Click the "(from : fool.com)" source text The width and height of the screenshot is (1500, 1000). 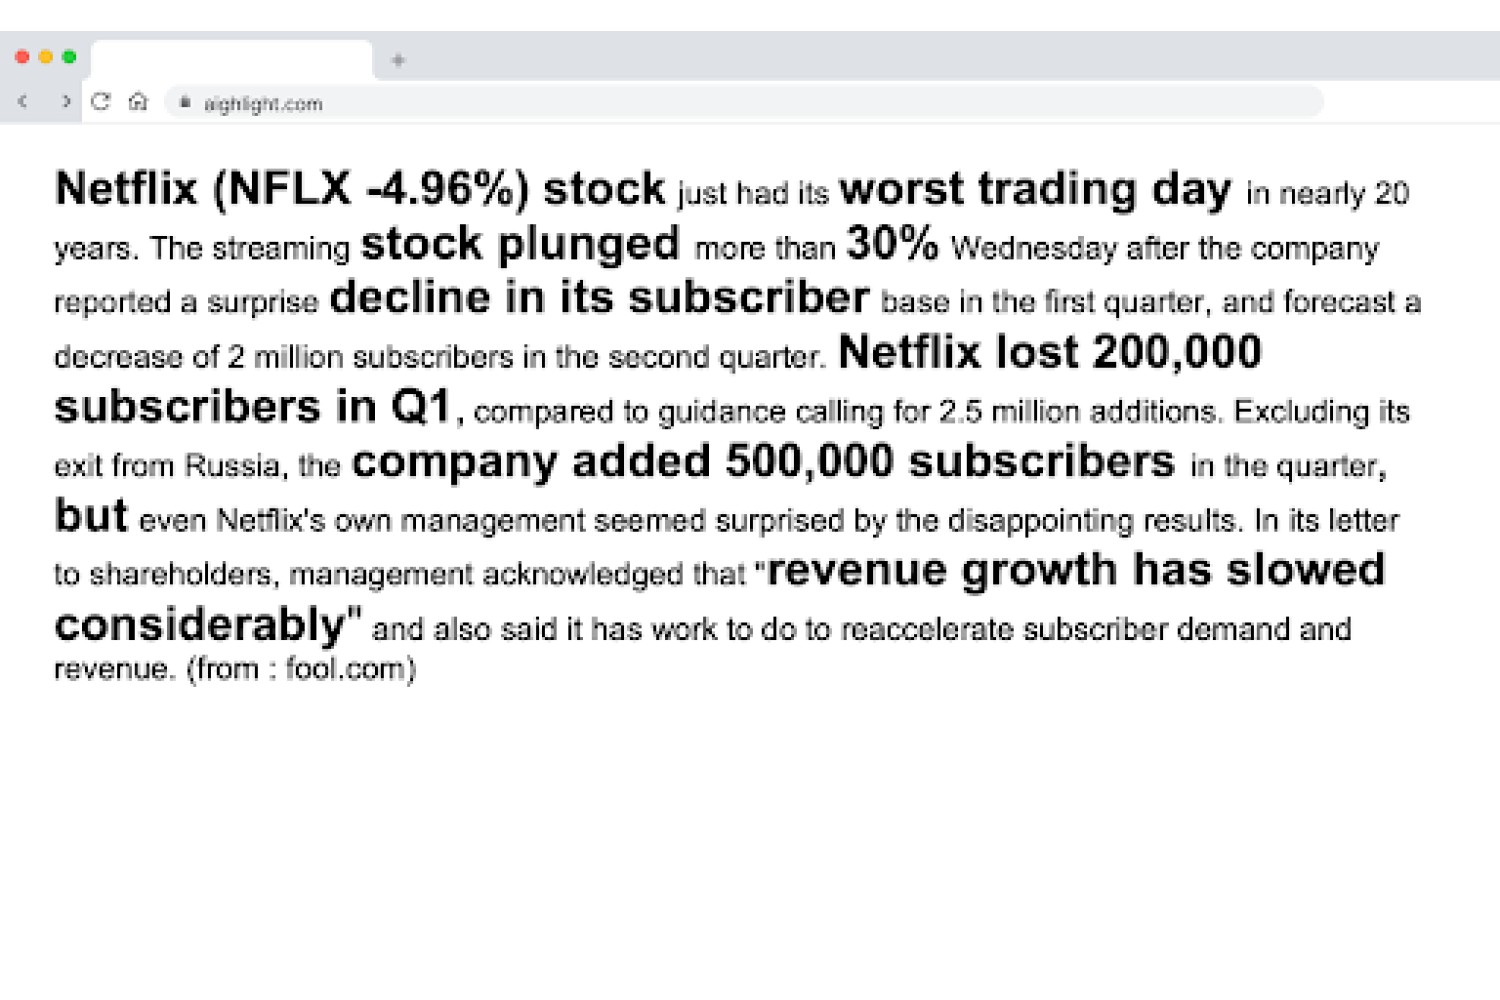pos(301,668)
